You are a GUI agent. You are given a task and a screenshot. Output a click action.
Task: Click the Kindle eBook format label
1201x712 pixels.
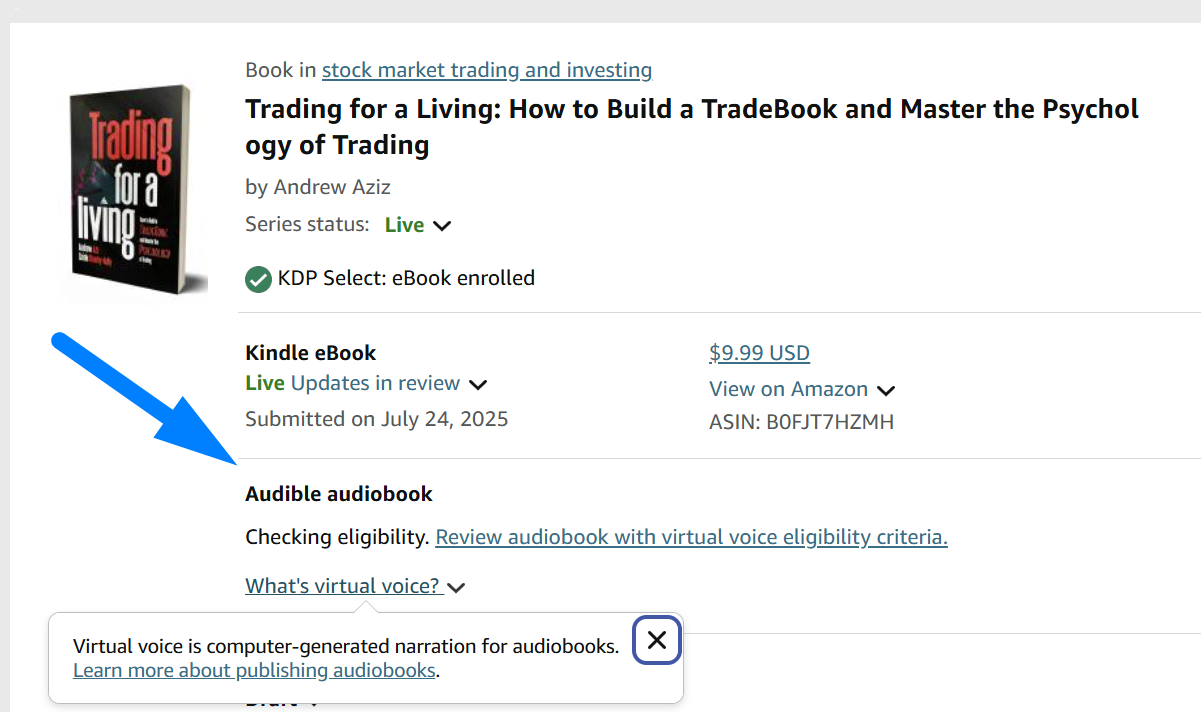pos(310,353)
